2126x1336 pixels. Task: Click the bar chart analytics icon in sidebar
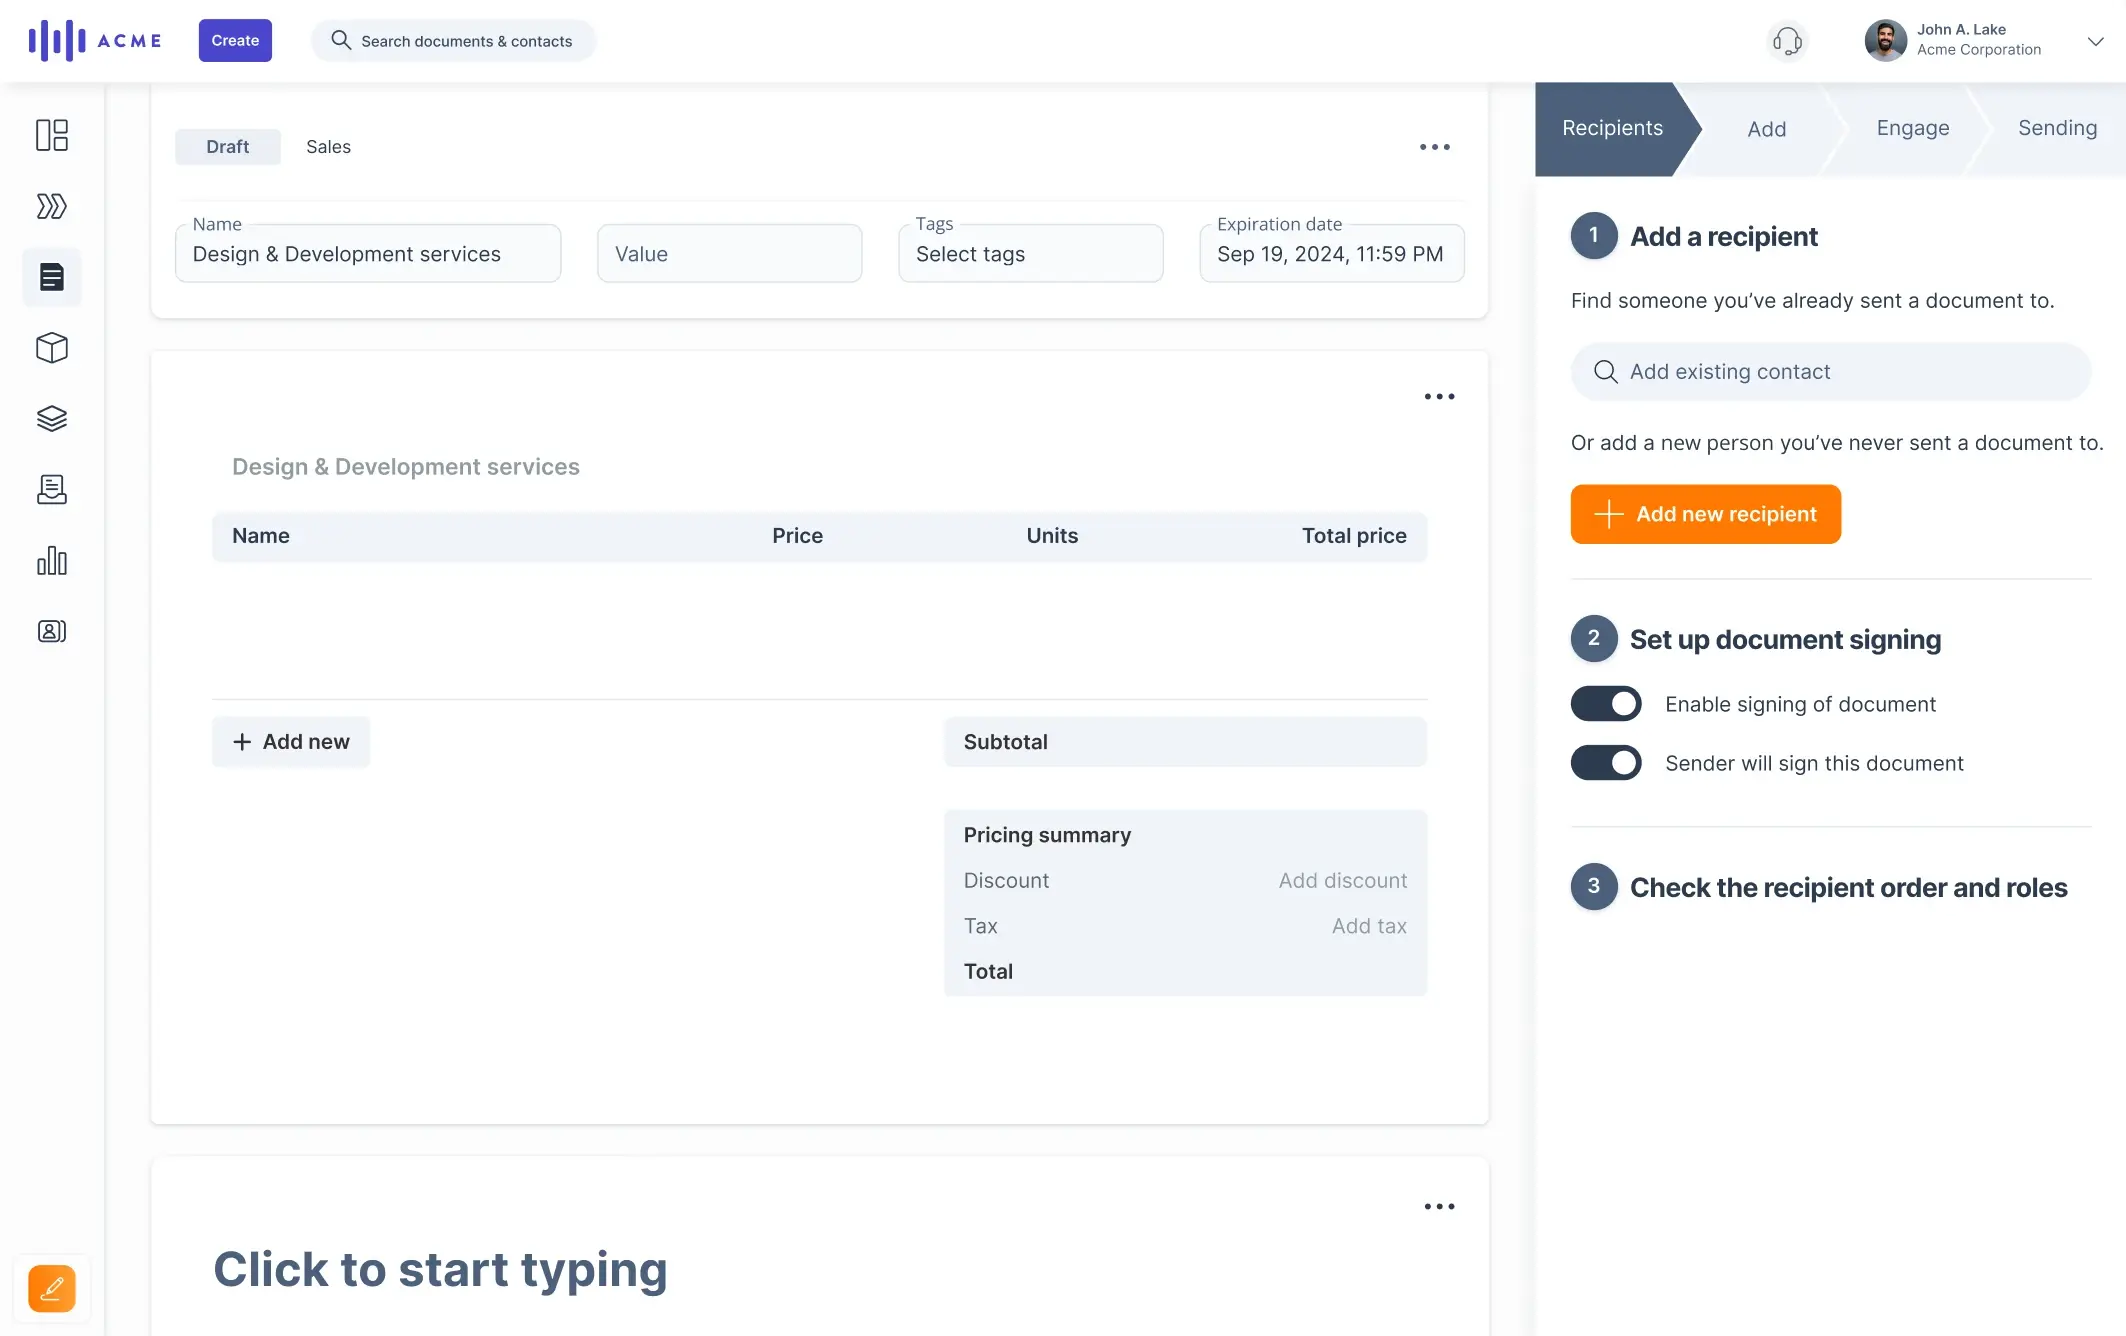click(51, 560)
